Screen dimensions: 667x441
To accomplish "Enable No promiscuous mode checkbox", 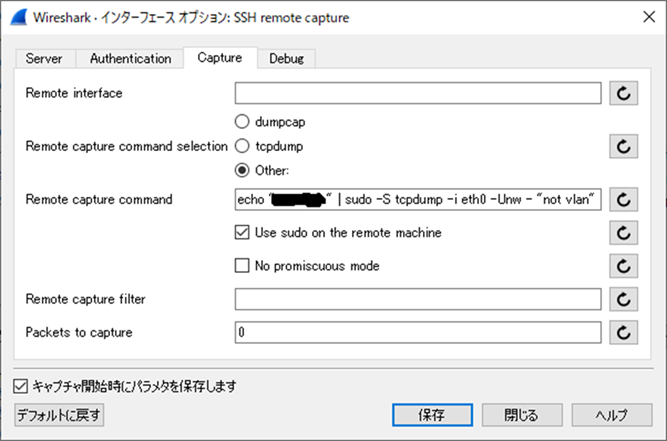I will point(242,266).
